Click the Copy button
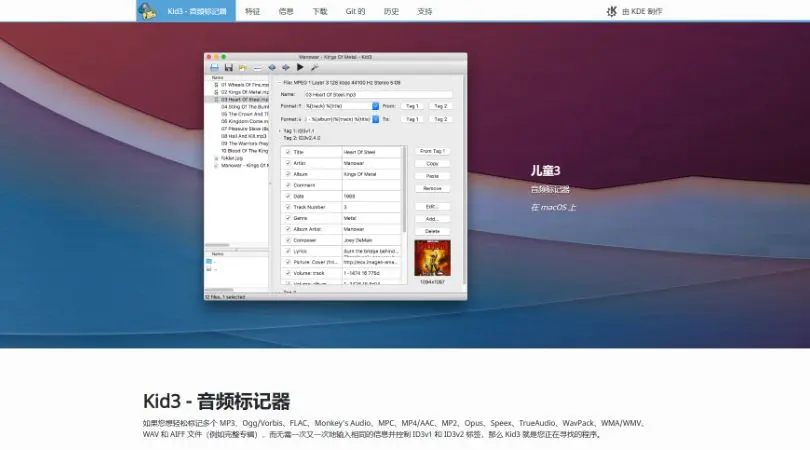Image resolution: width=810 pixels, height=450 pixels. coord(432,164)
